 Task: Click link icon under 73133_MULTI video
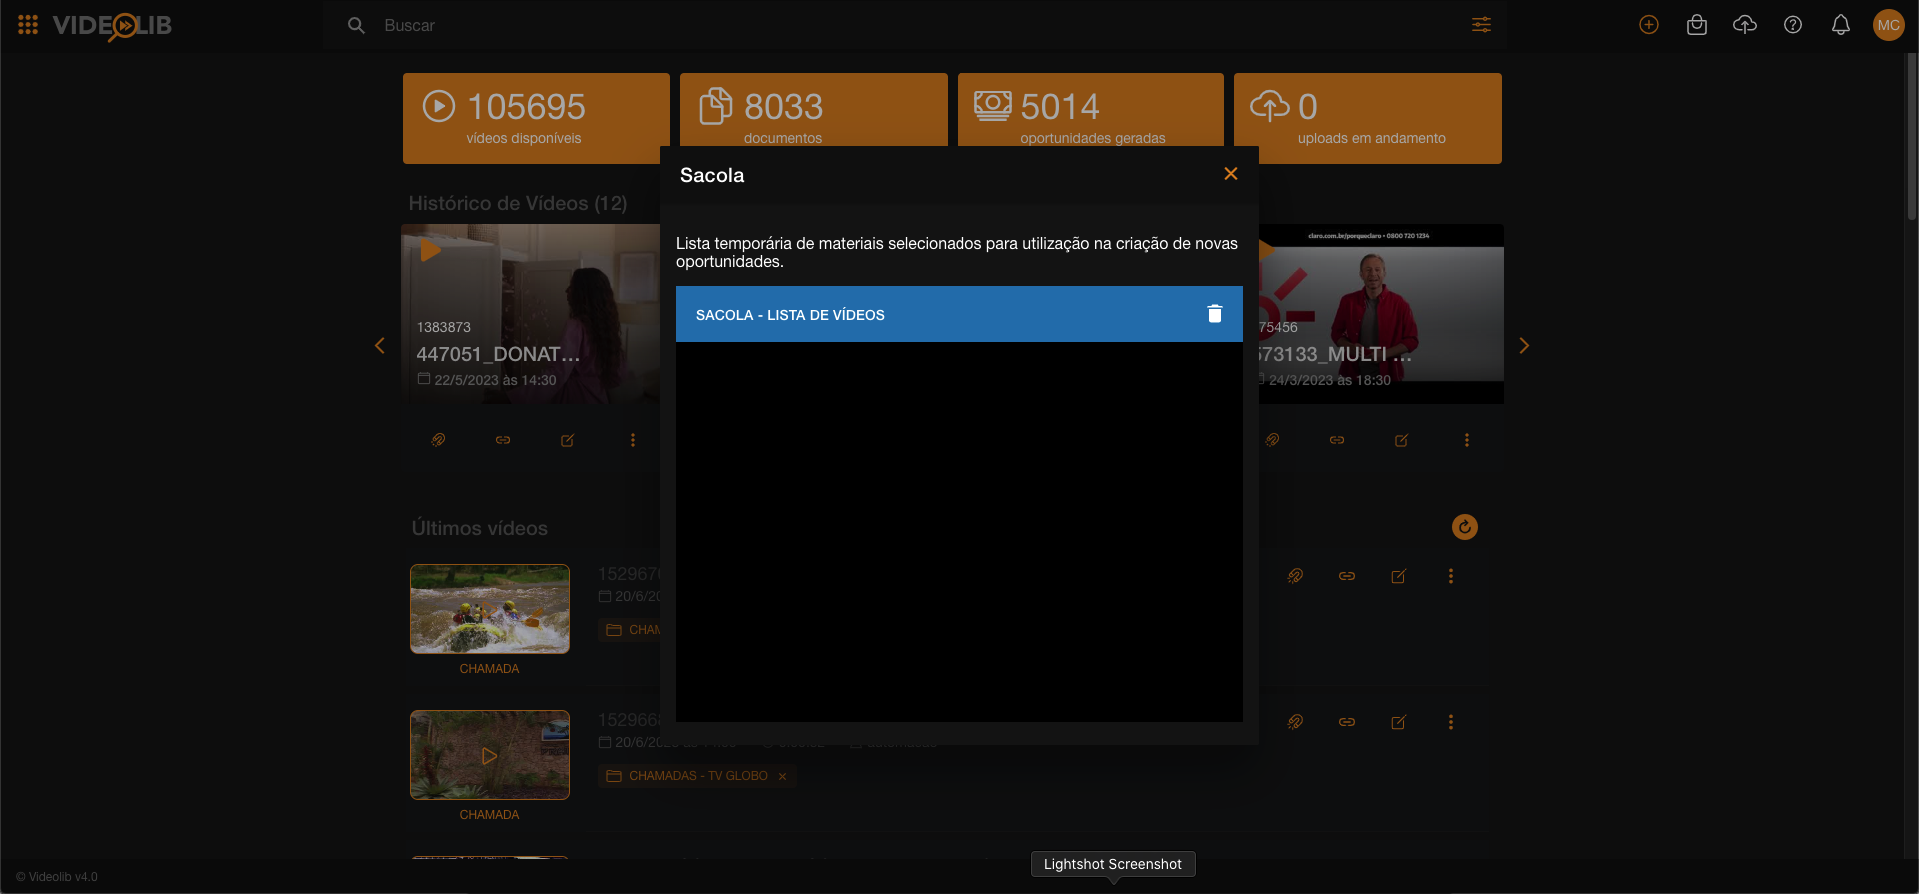click(x=1337, y=440)
